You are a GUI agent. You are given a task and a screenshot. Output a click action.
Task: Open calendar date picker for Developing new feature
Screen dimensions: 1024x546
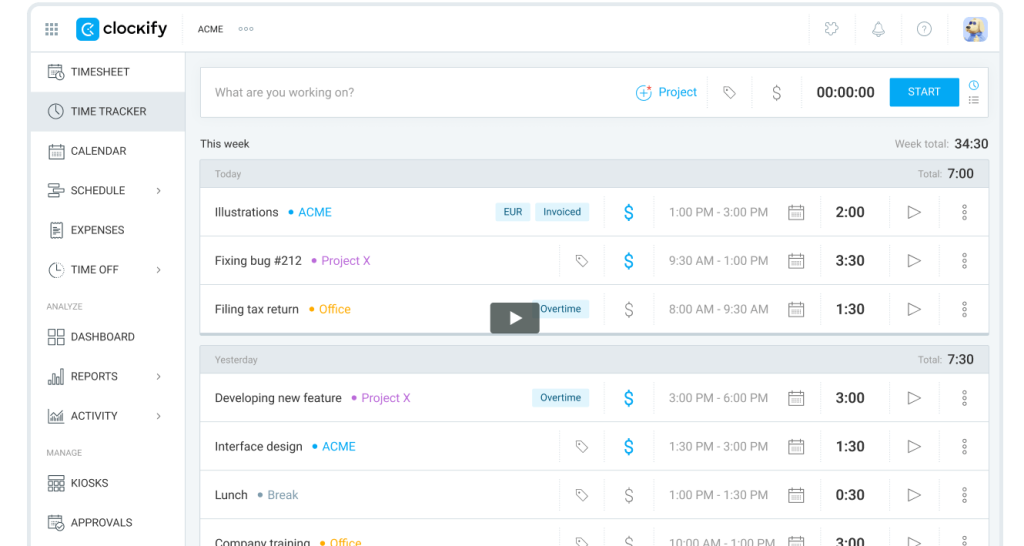coord(795,398)
